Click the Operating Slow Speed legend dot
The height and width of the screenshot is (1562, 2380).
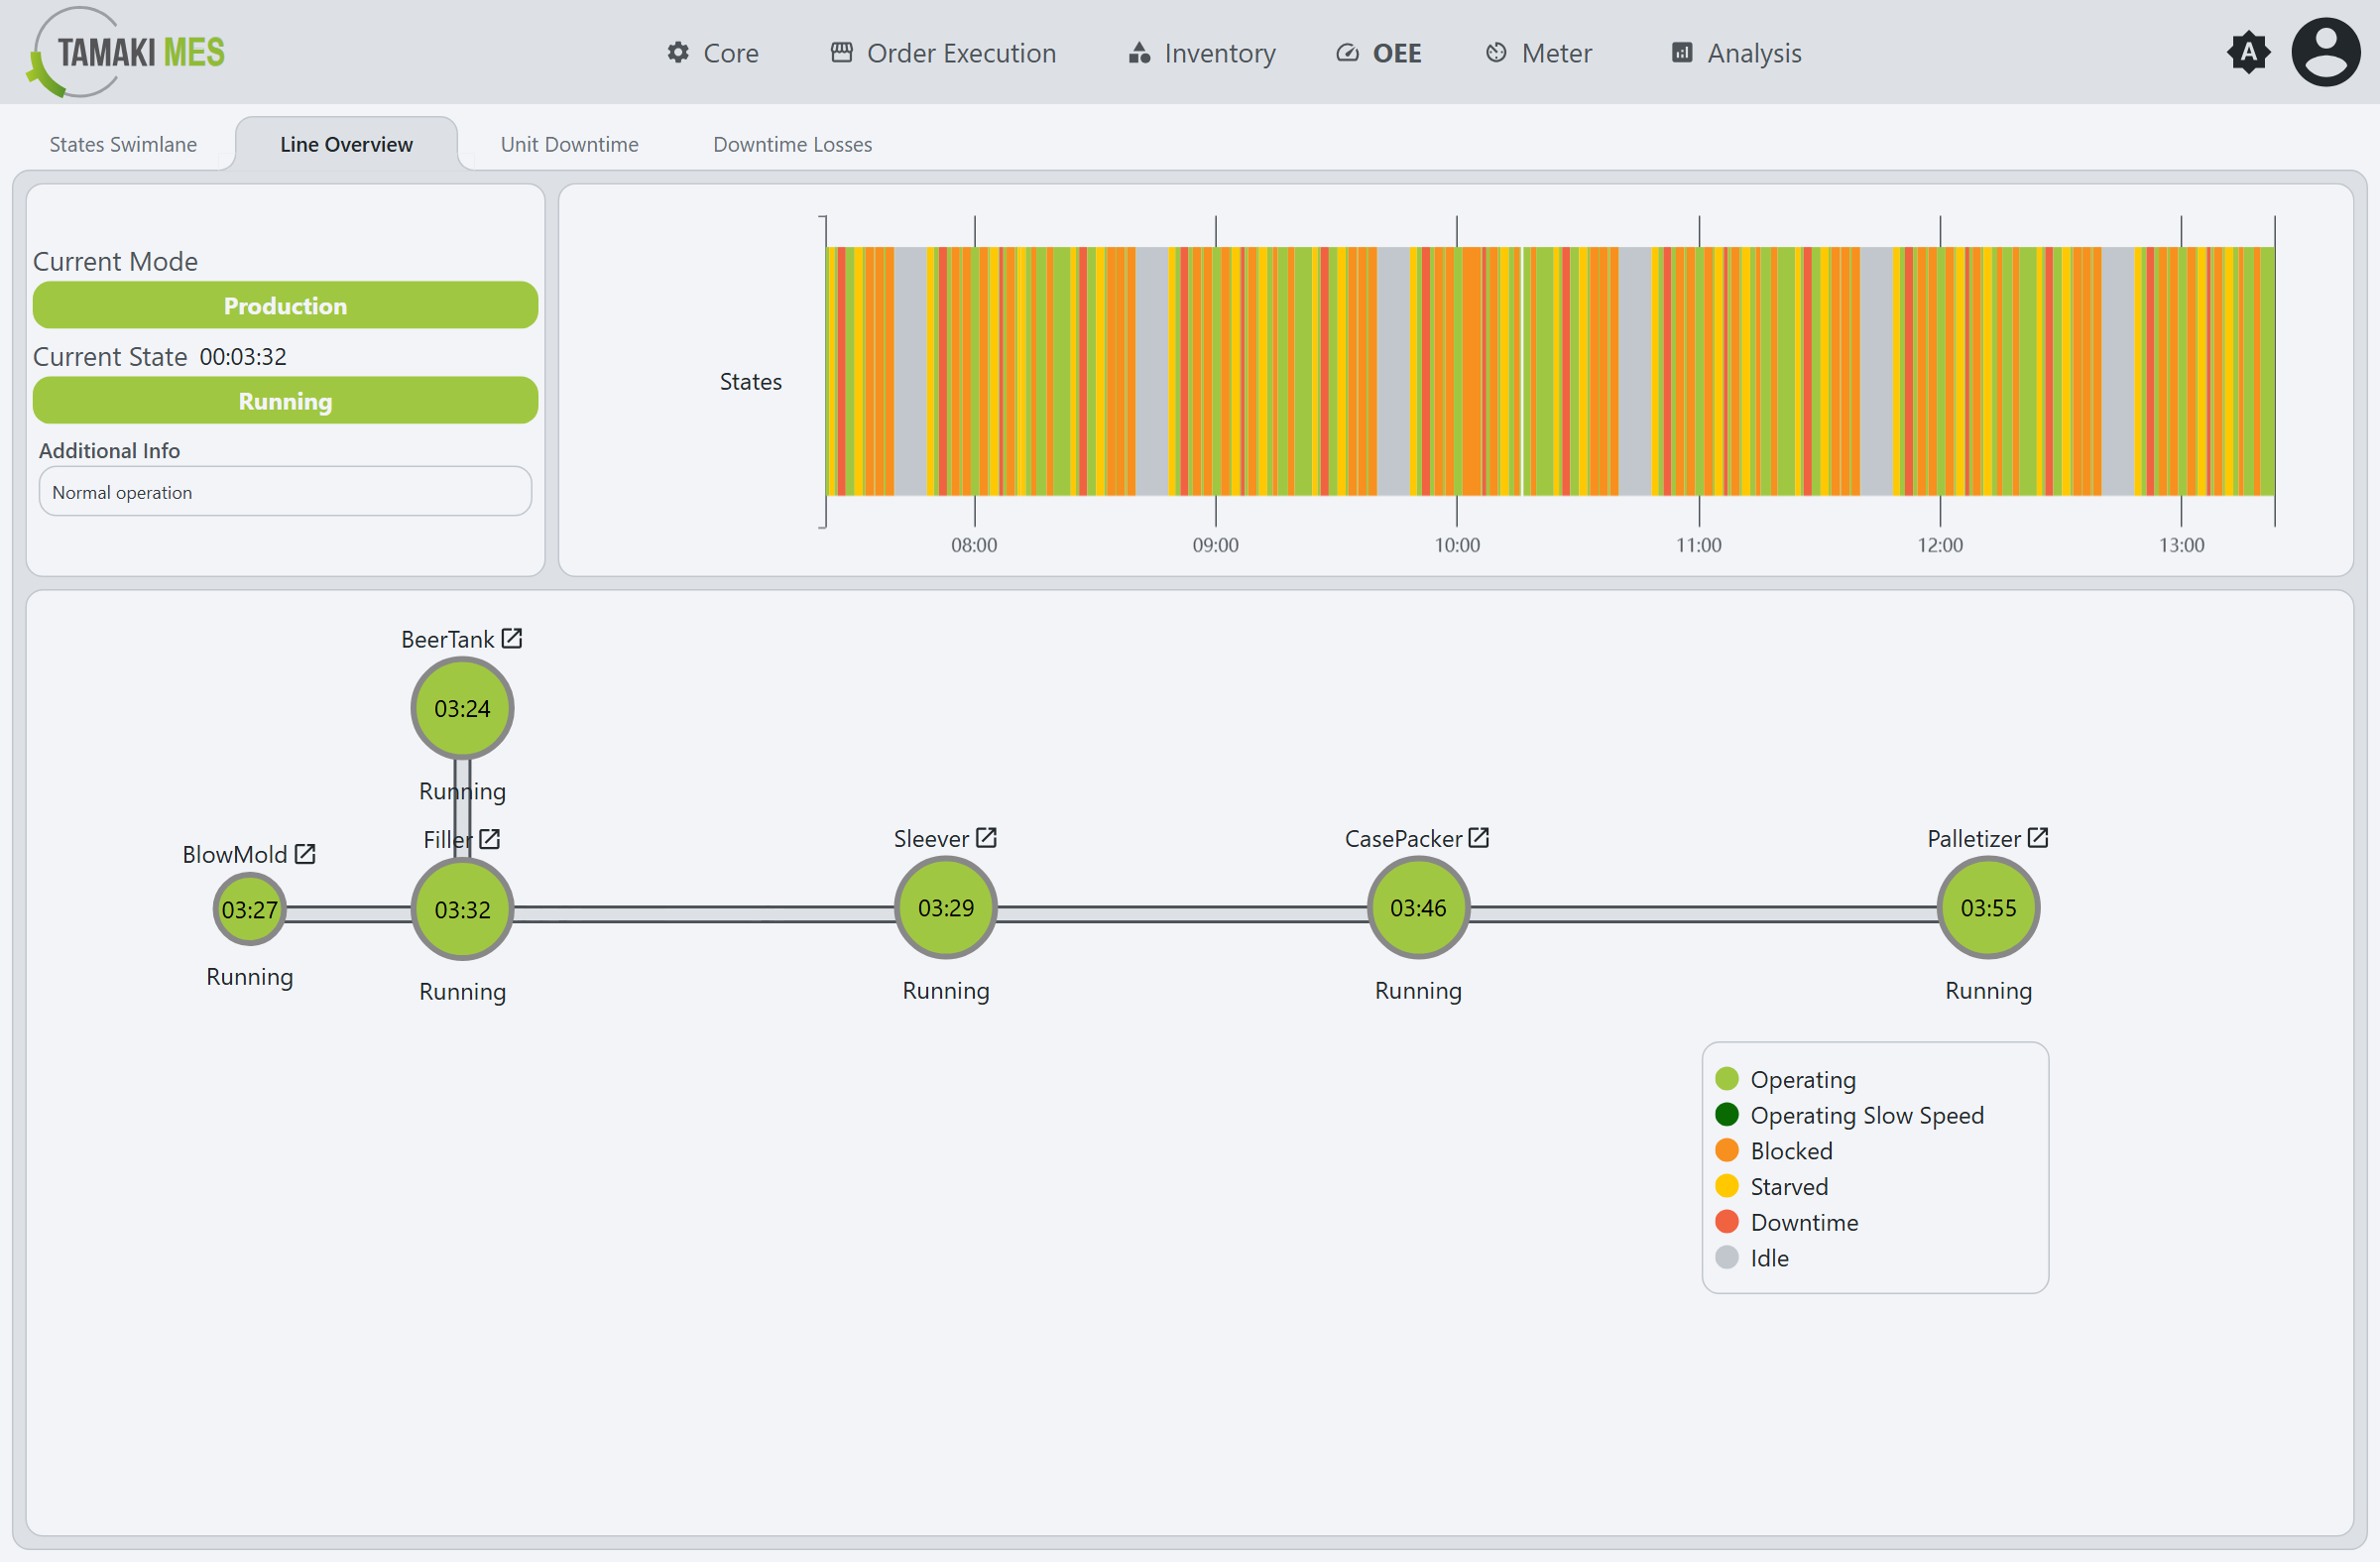point(1727,1114)
